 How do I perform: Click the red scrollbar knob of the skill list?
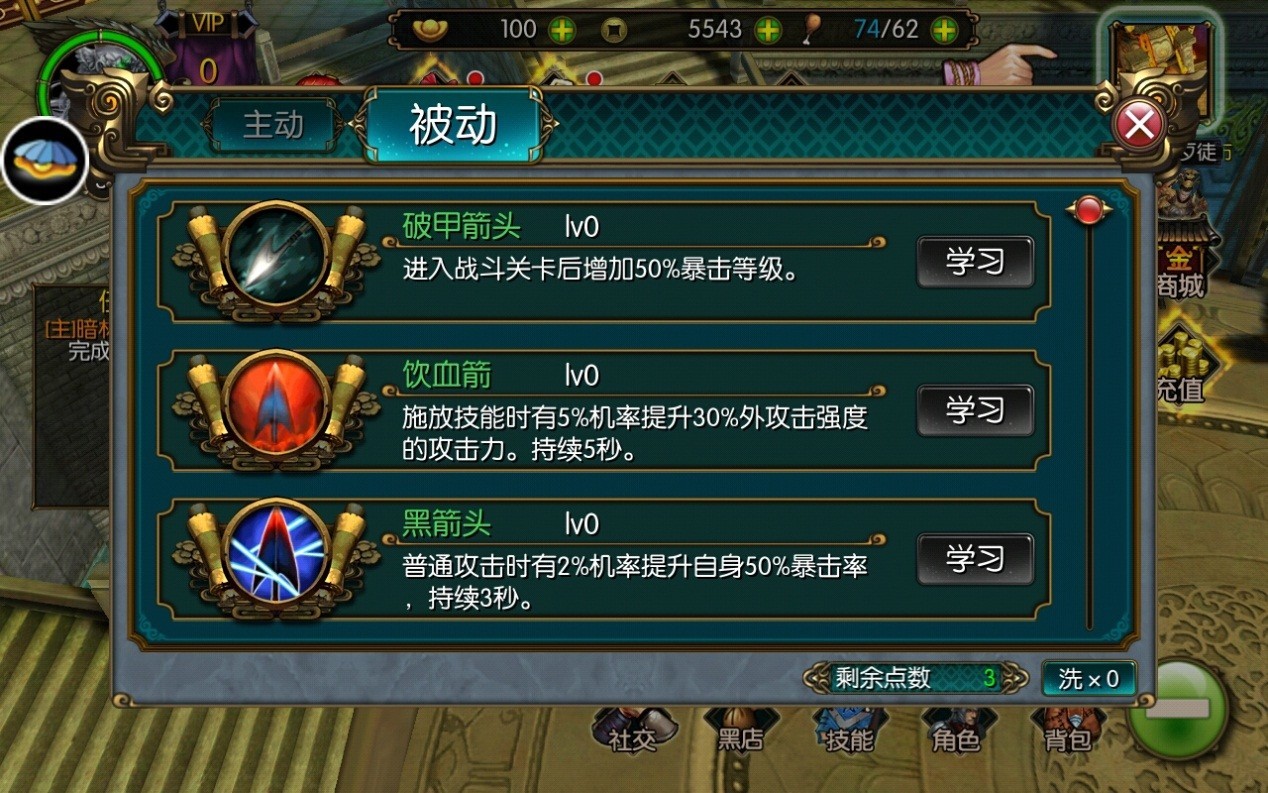tap(1089, 210)
